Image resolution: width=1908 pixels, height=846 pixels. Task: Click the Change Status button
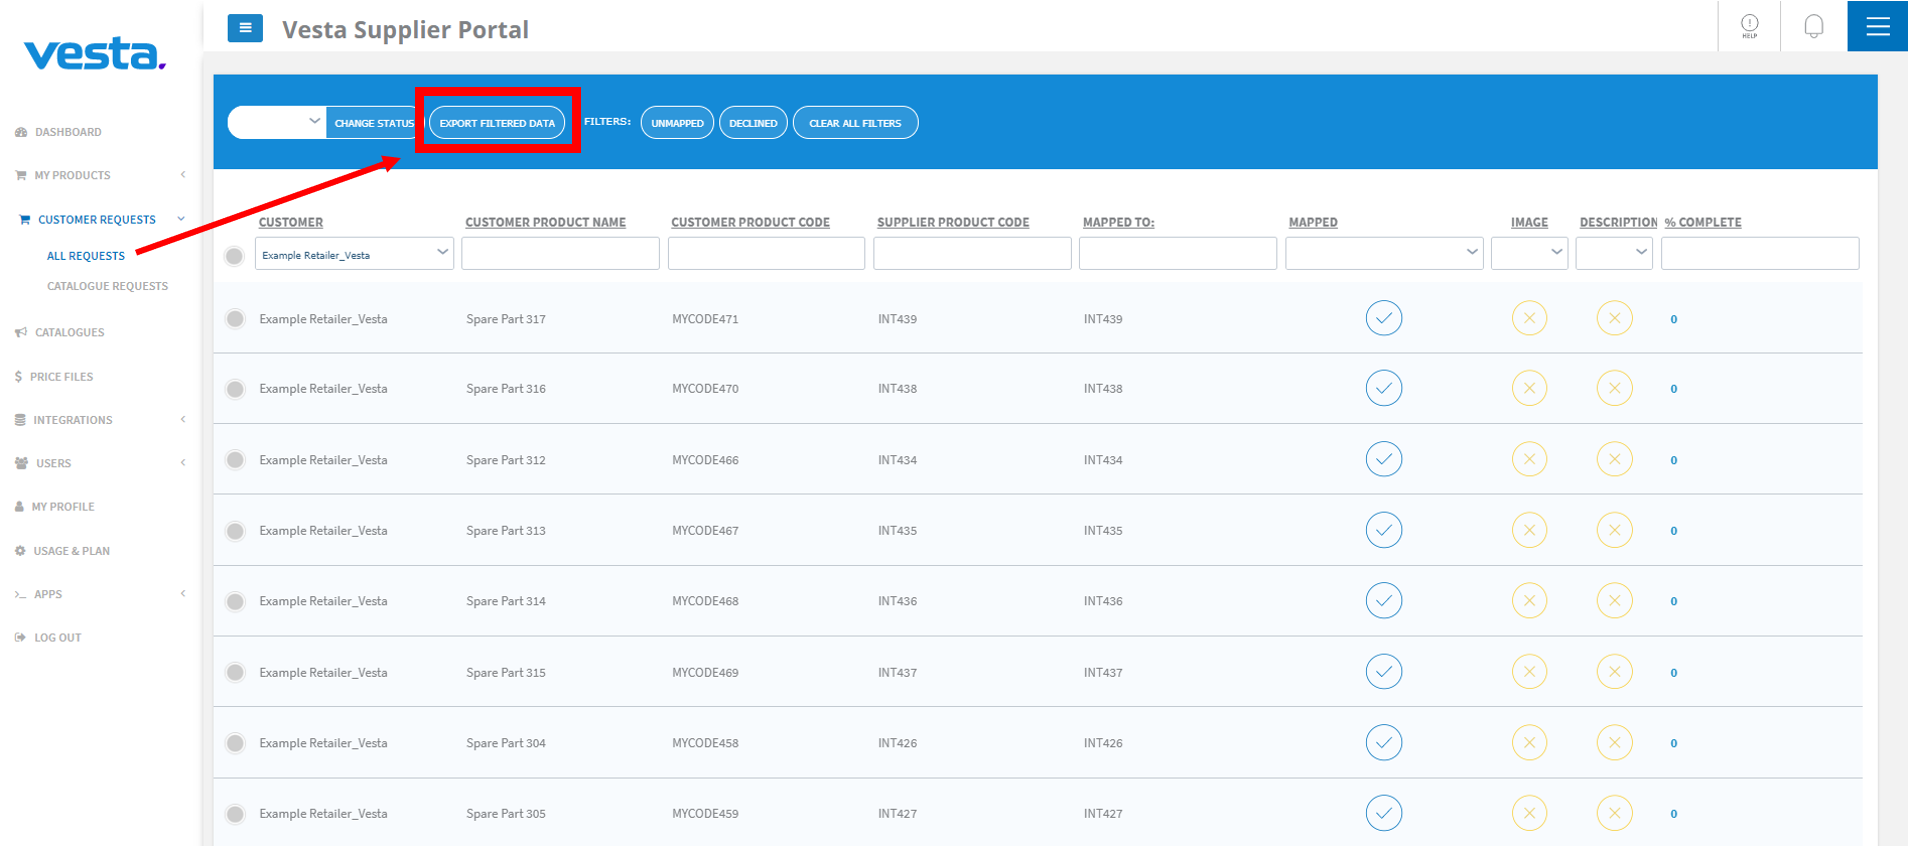point(373,123)
